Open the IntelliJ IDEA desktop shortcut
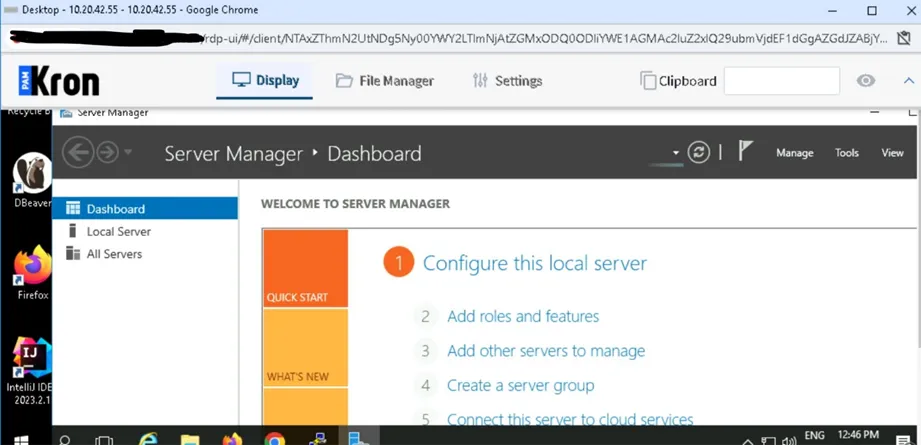 (x=31, y=371)
